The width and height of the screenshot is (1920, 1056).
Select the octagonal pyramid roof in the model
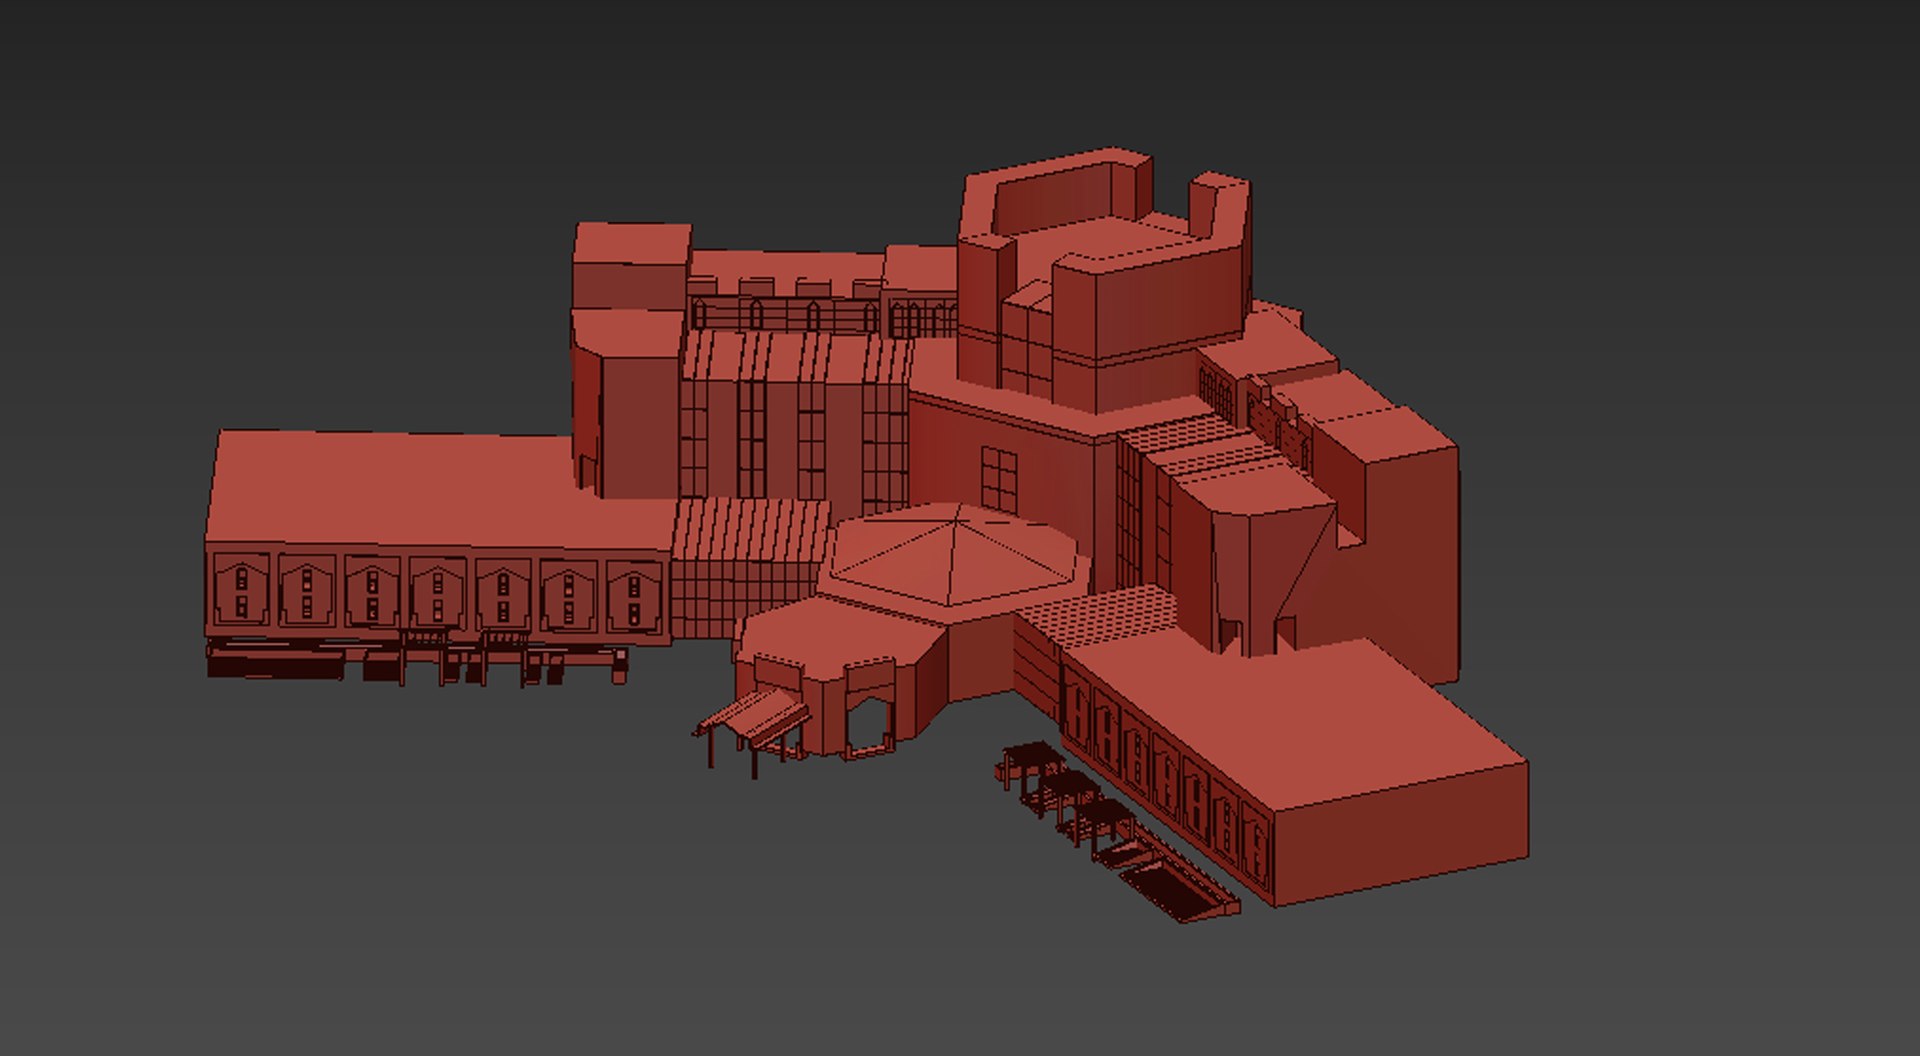pos(954,556)
